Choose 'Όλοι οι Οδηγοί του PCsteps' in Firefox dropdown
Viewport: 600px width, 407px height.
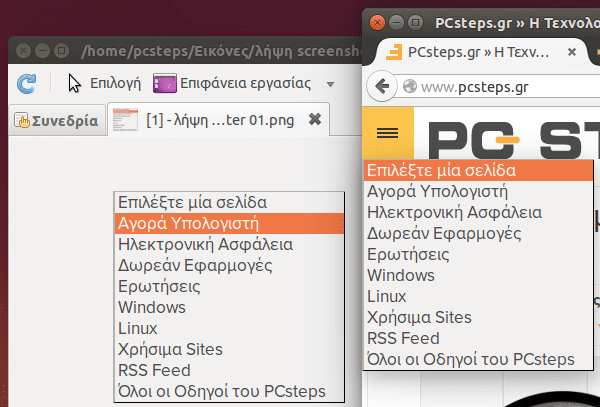[x=478, y=360]
